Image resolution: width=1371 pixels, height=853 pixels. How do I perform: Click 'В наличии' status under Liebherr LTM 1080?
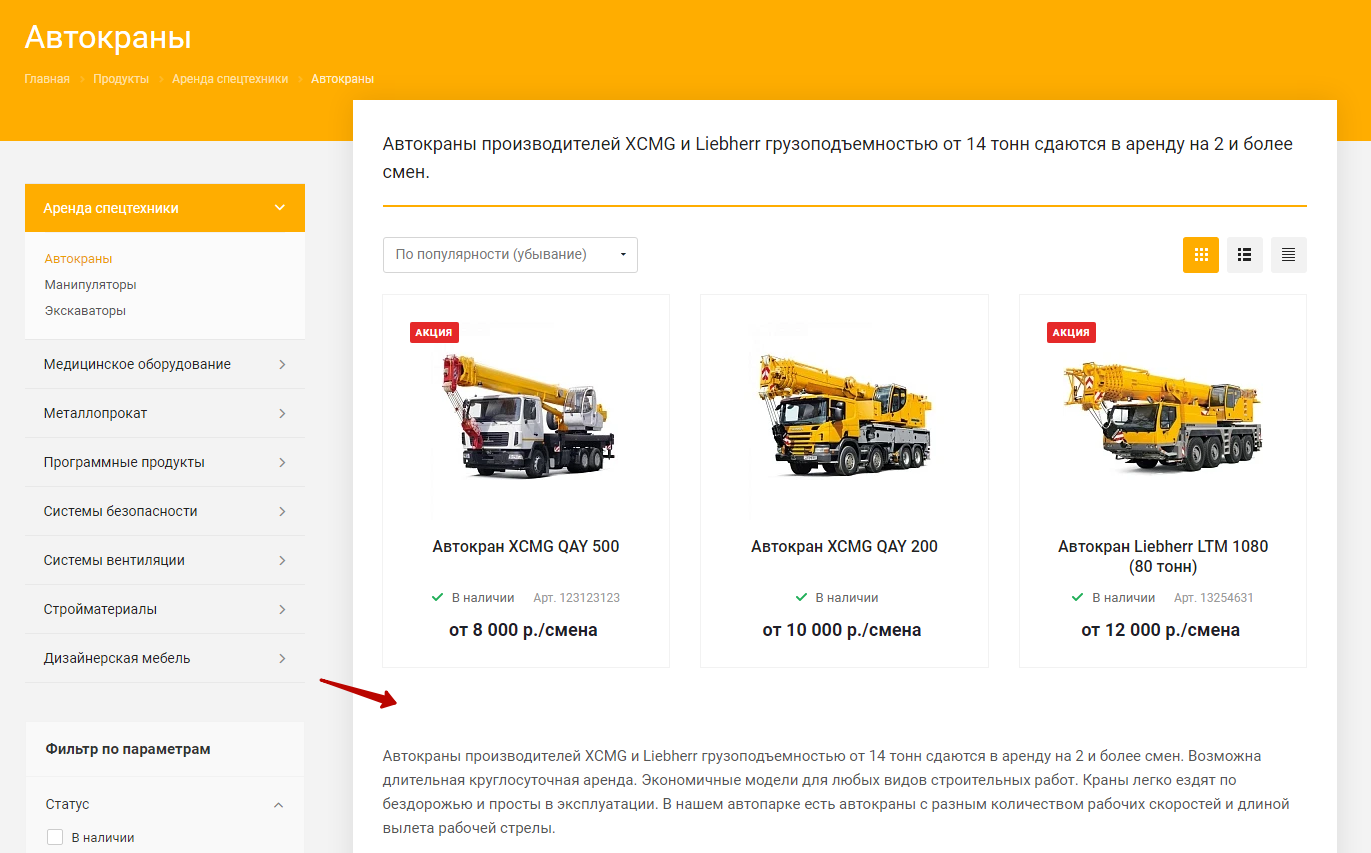[x=1113, y=598]
